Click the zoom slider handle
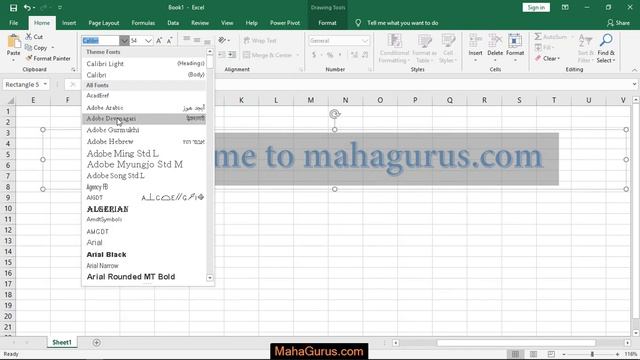Screen dimensions: 640x360 click(592, 354)
